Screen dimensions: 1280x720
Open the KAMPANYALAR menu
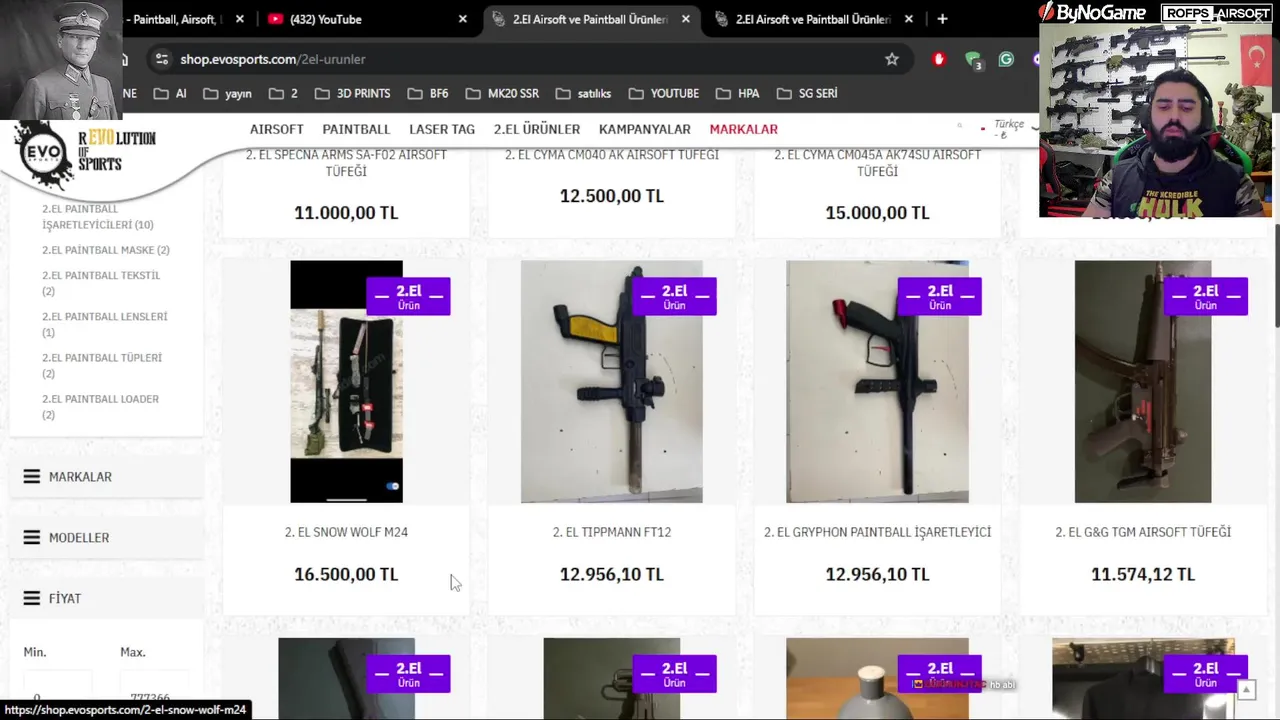(645, 129)
